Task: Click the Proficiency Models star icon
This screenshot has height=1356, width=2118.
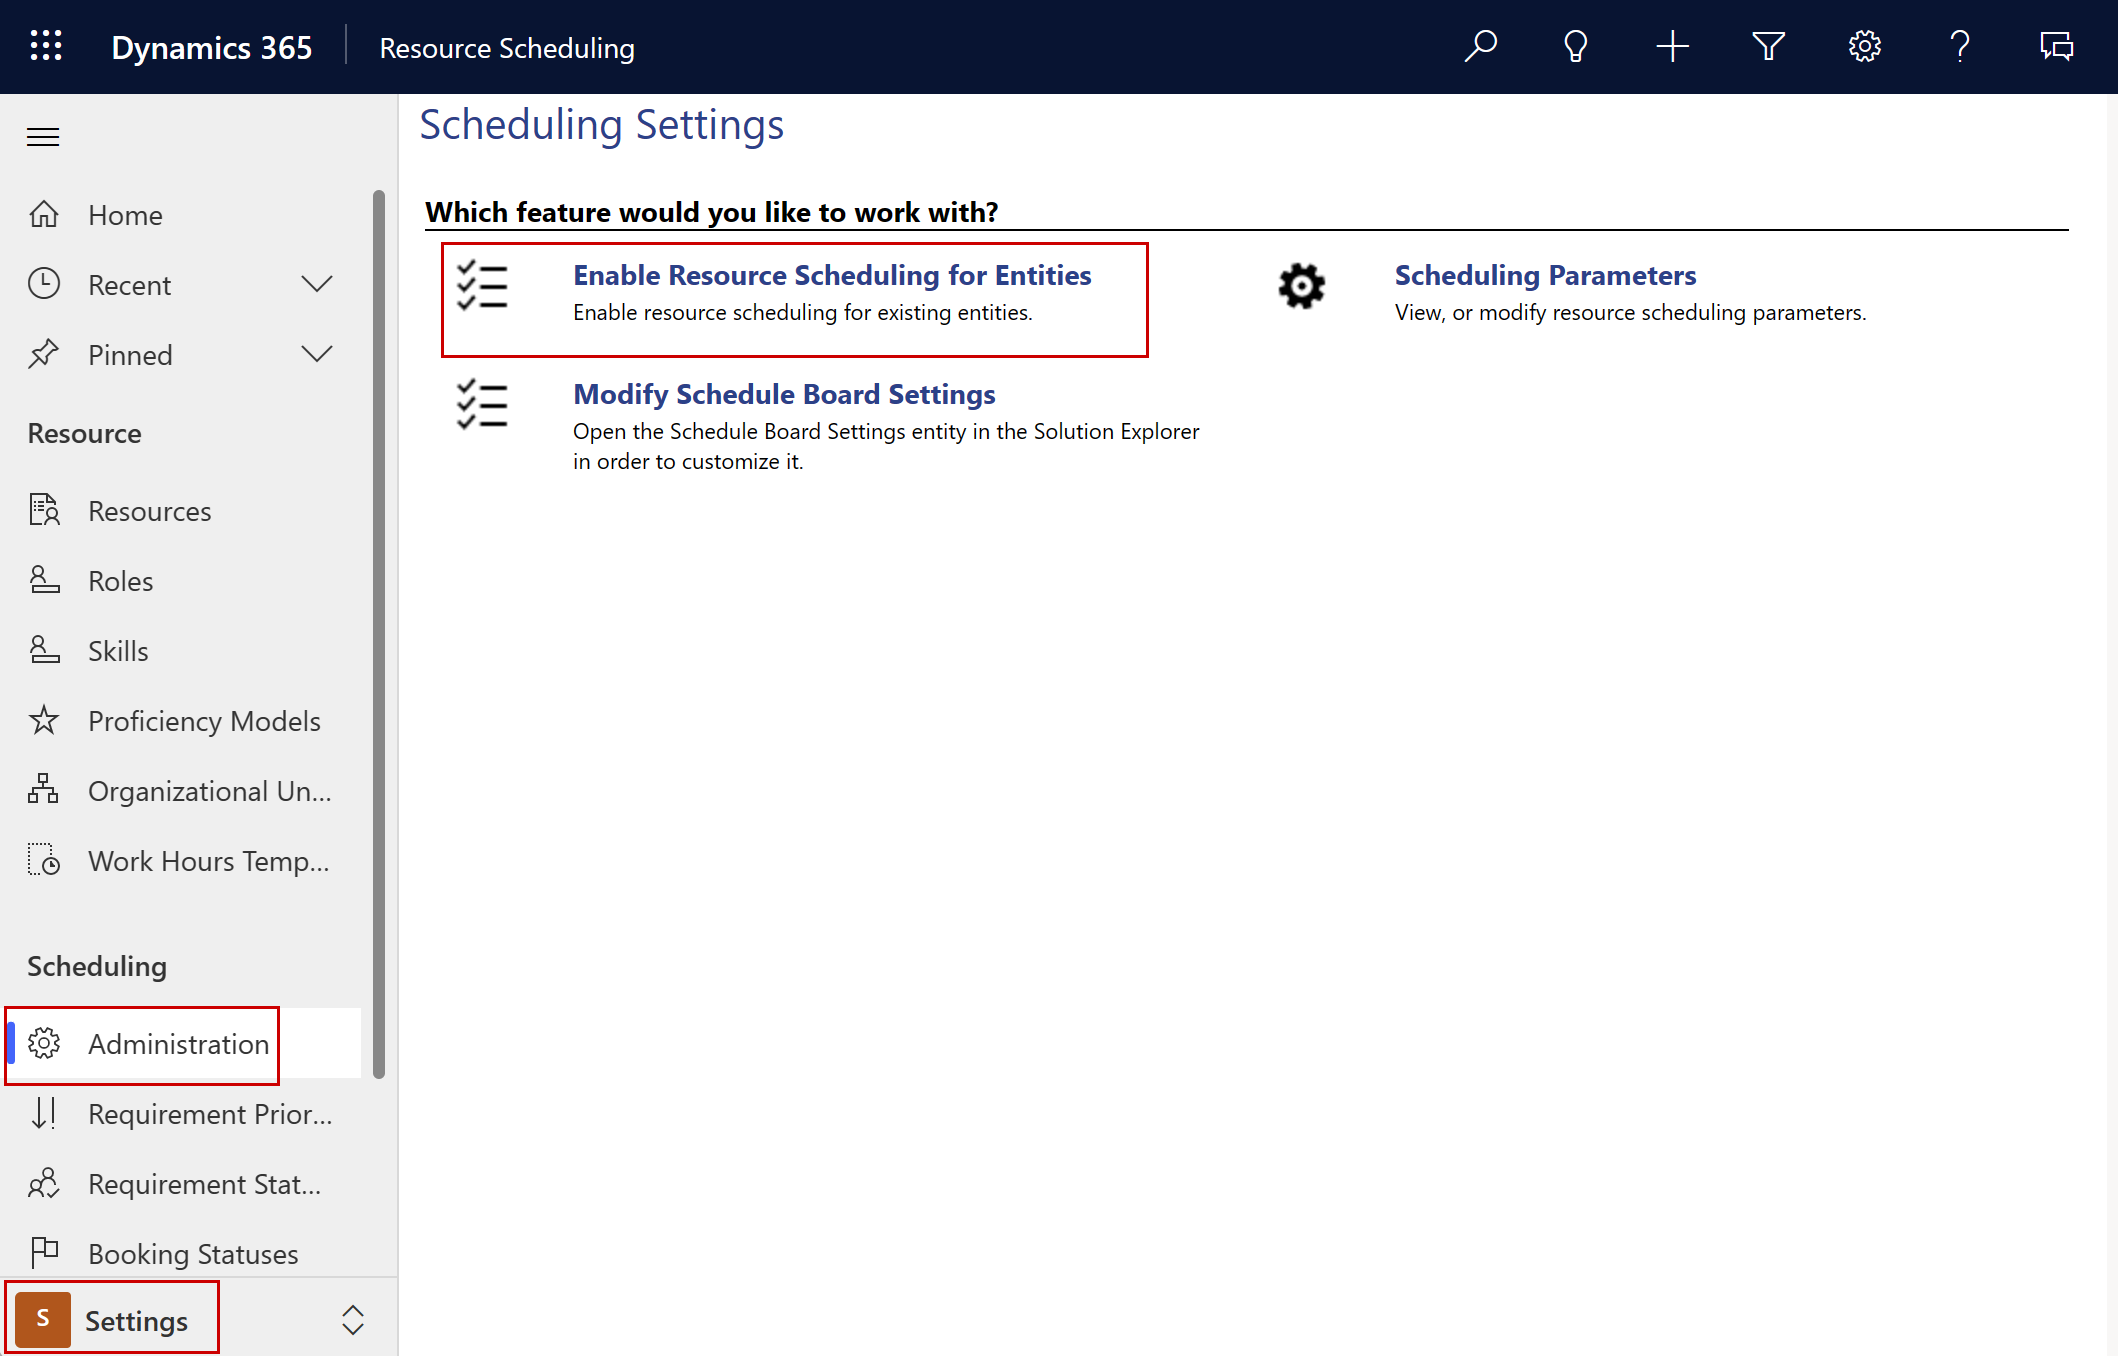Action: 43,720
